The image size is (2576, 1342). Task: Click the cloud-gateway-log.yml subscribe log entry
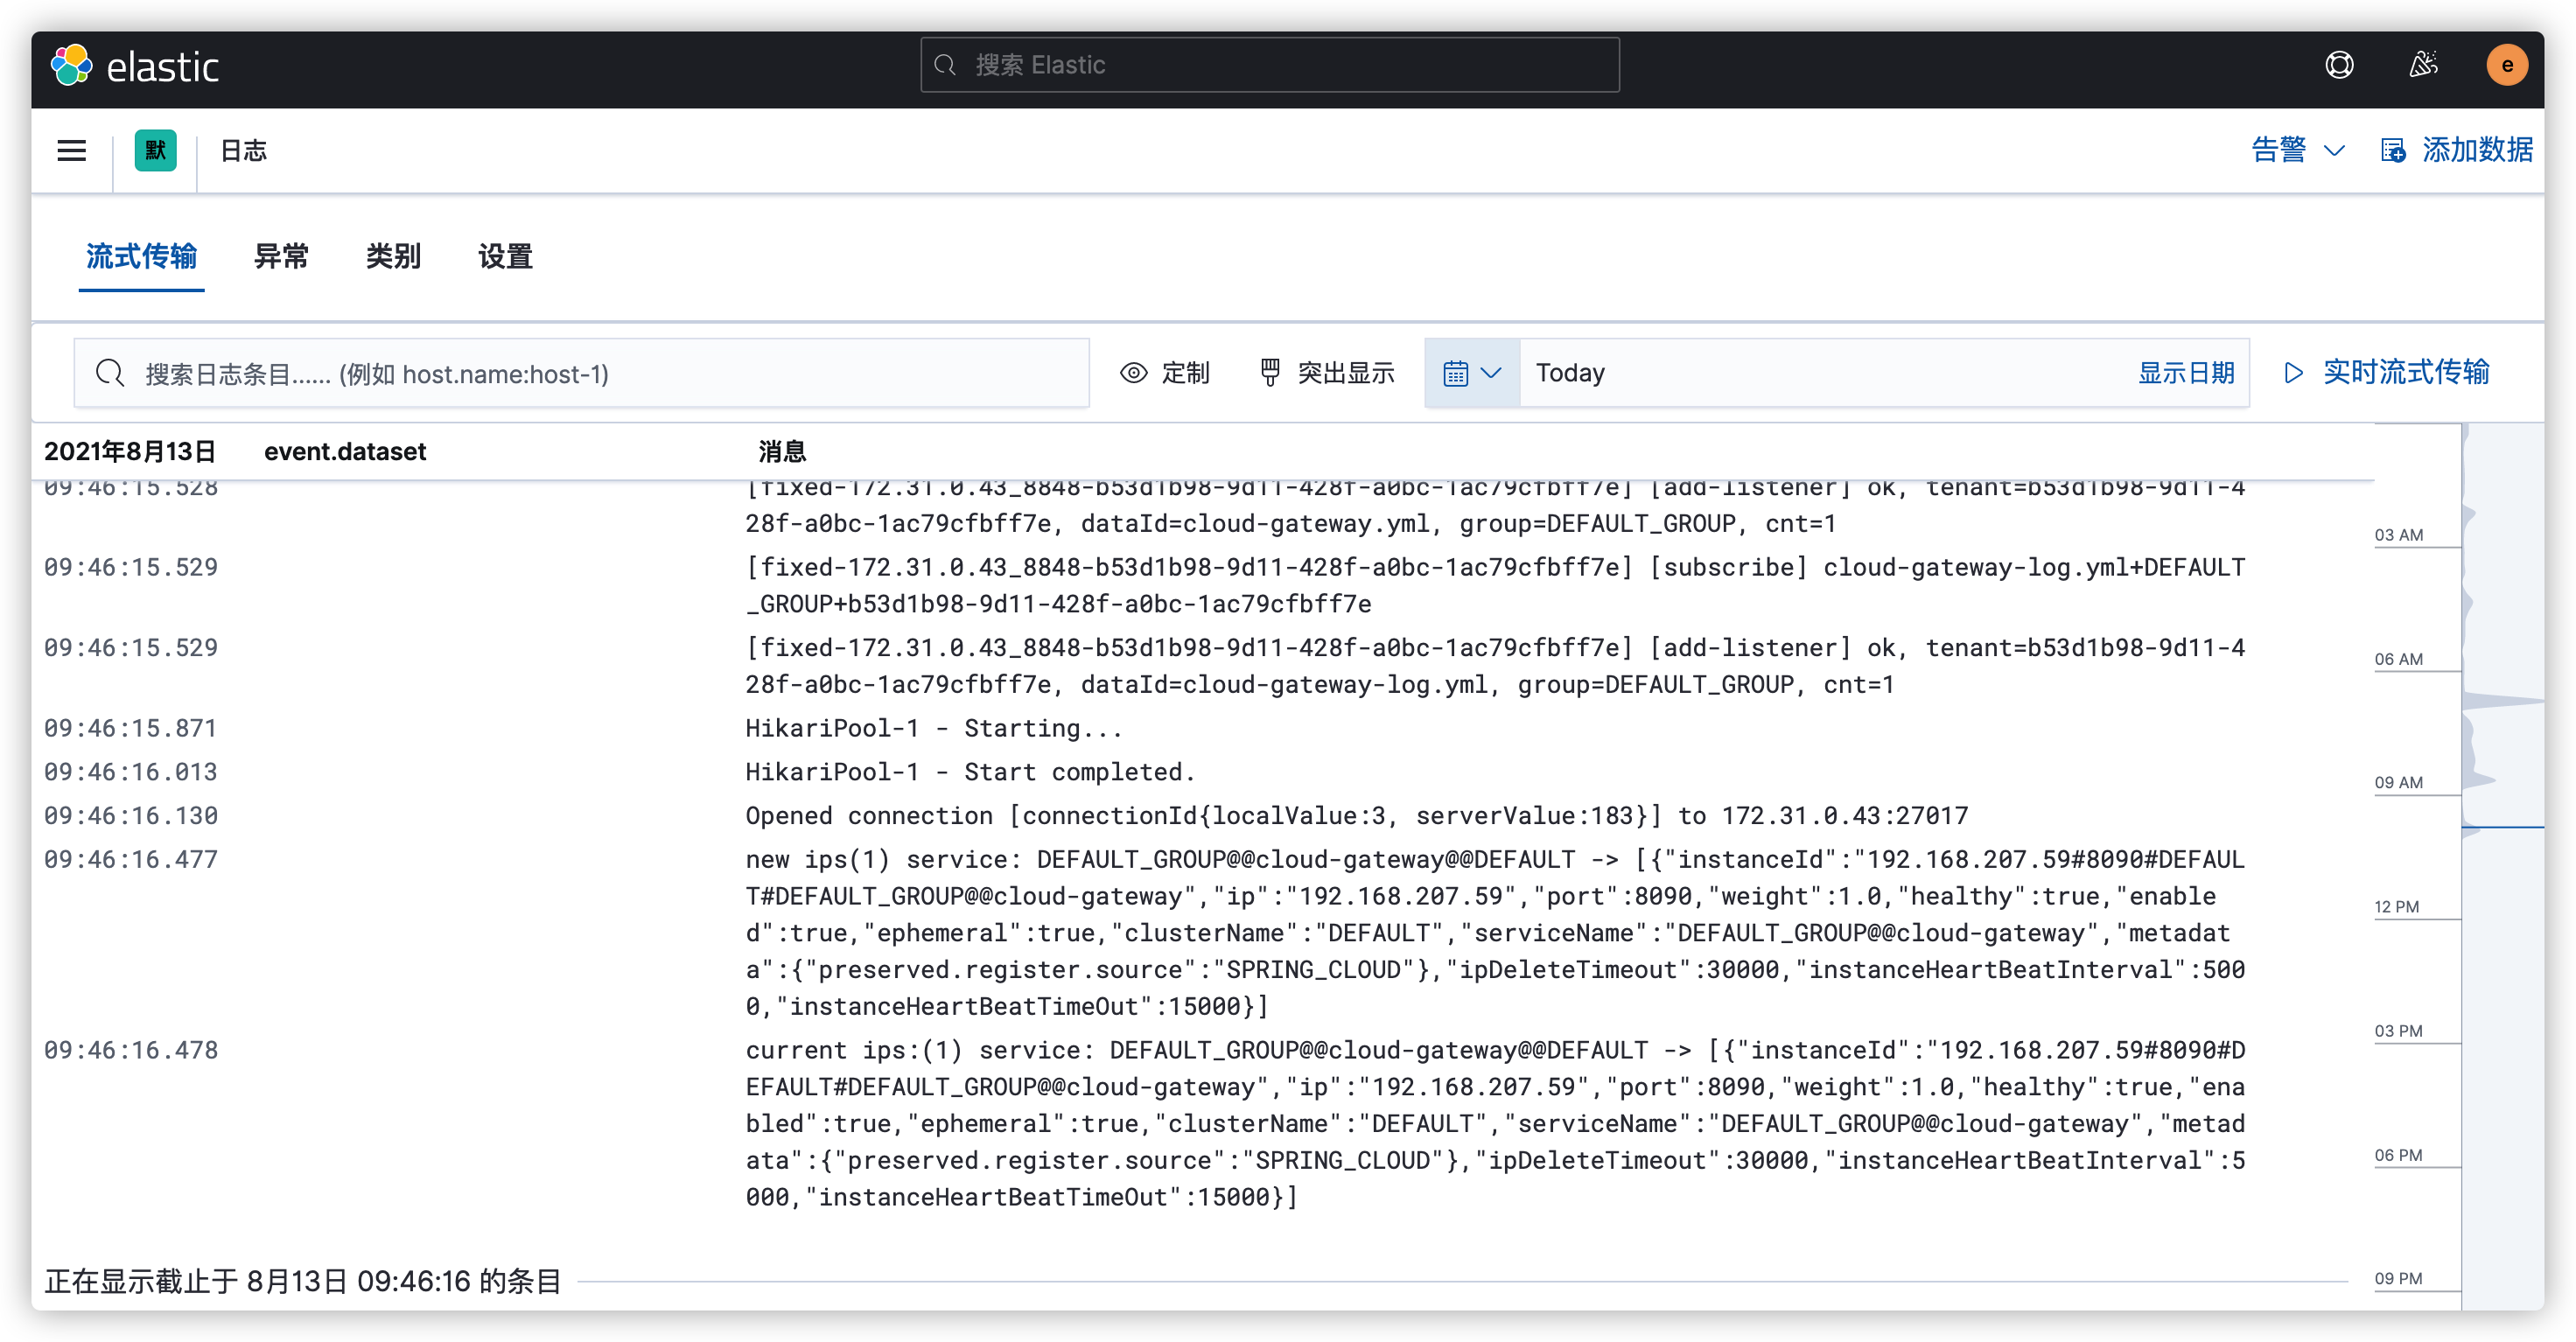[1495, 586]
